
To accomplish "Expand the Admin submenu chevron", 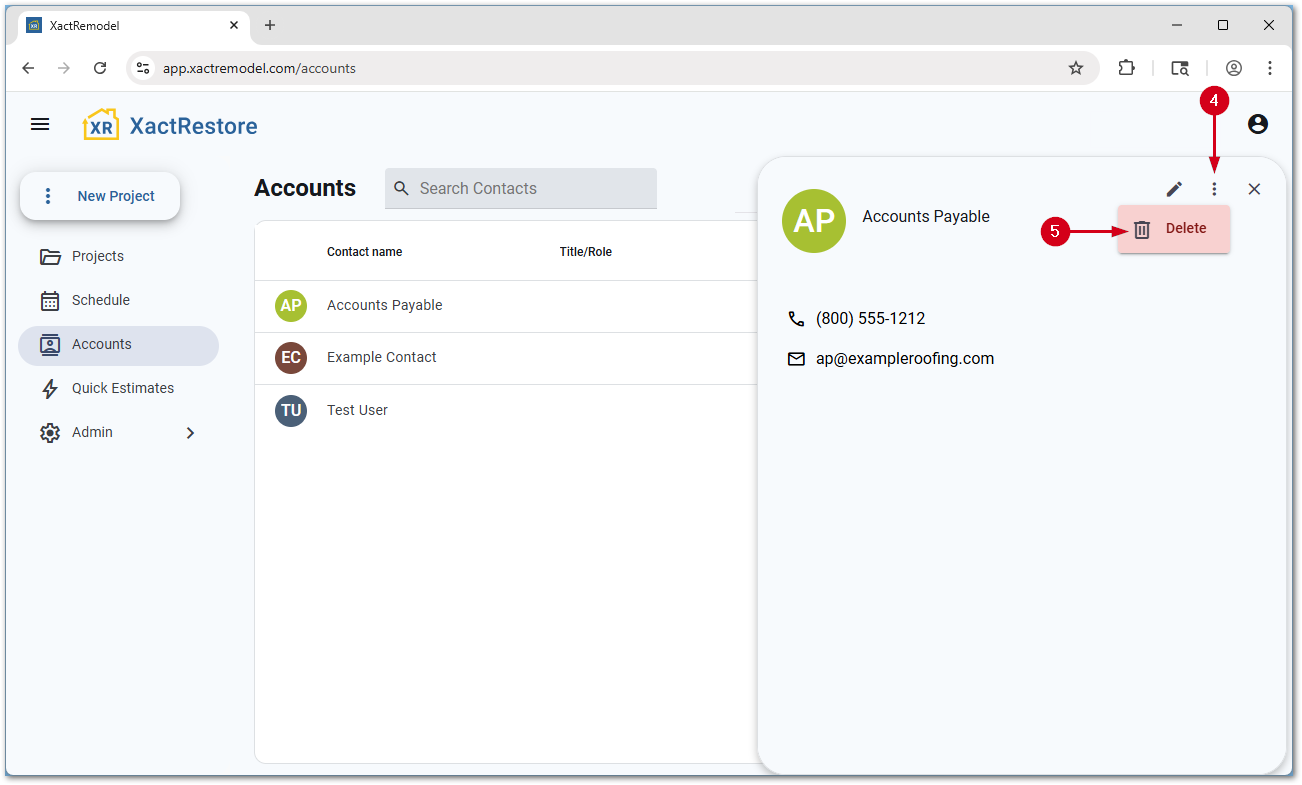I will (x=190, y=433).
